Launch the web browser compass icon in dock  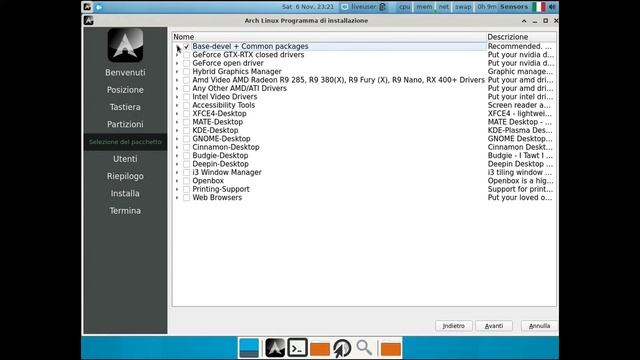tap(342, 348)
